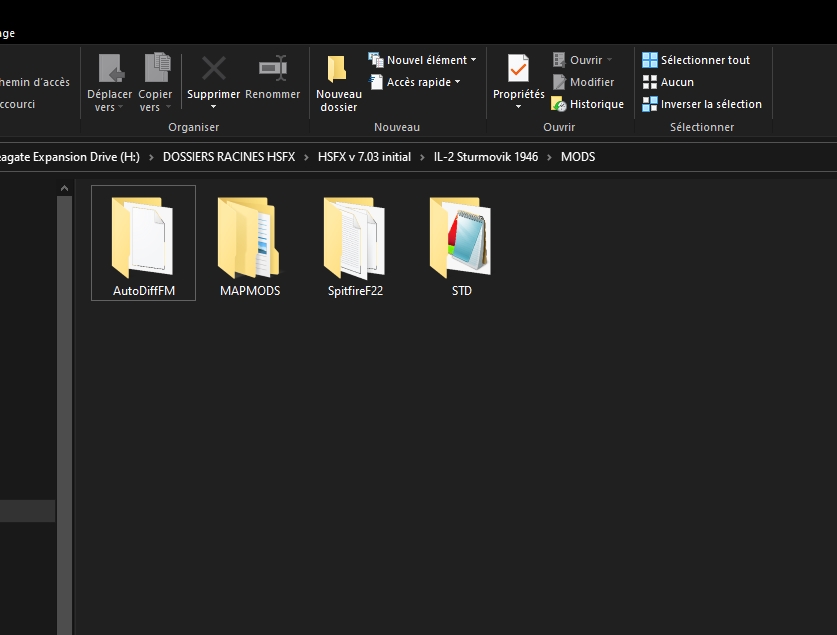Click the Nouvel élément icon
Image resolution: width=837 pixels, height=635 pixels.
(376, 60)
